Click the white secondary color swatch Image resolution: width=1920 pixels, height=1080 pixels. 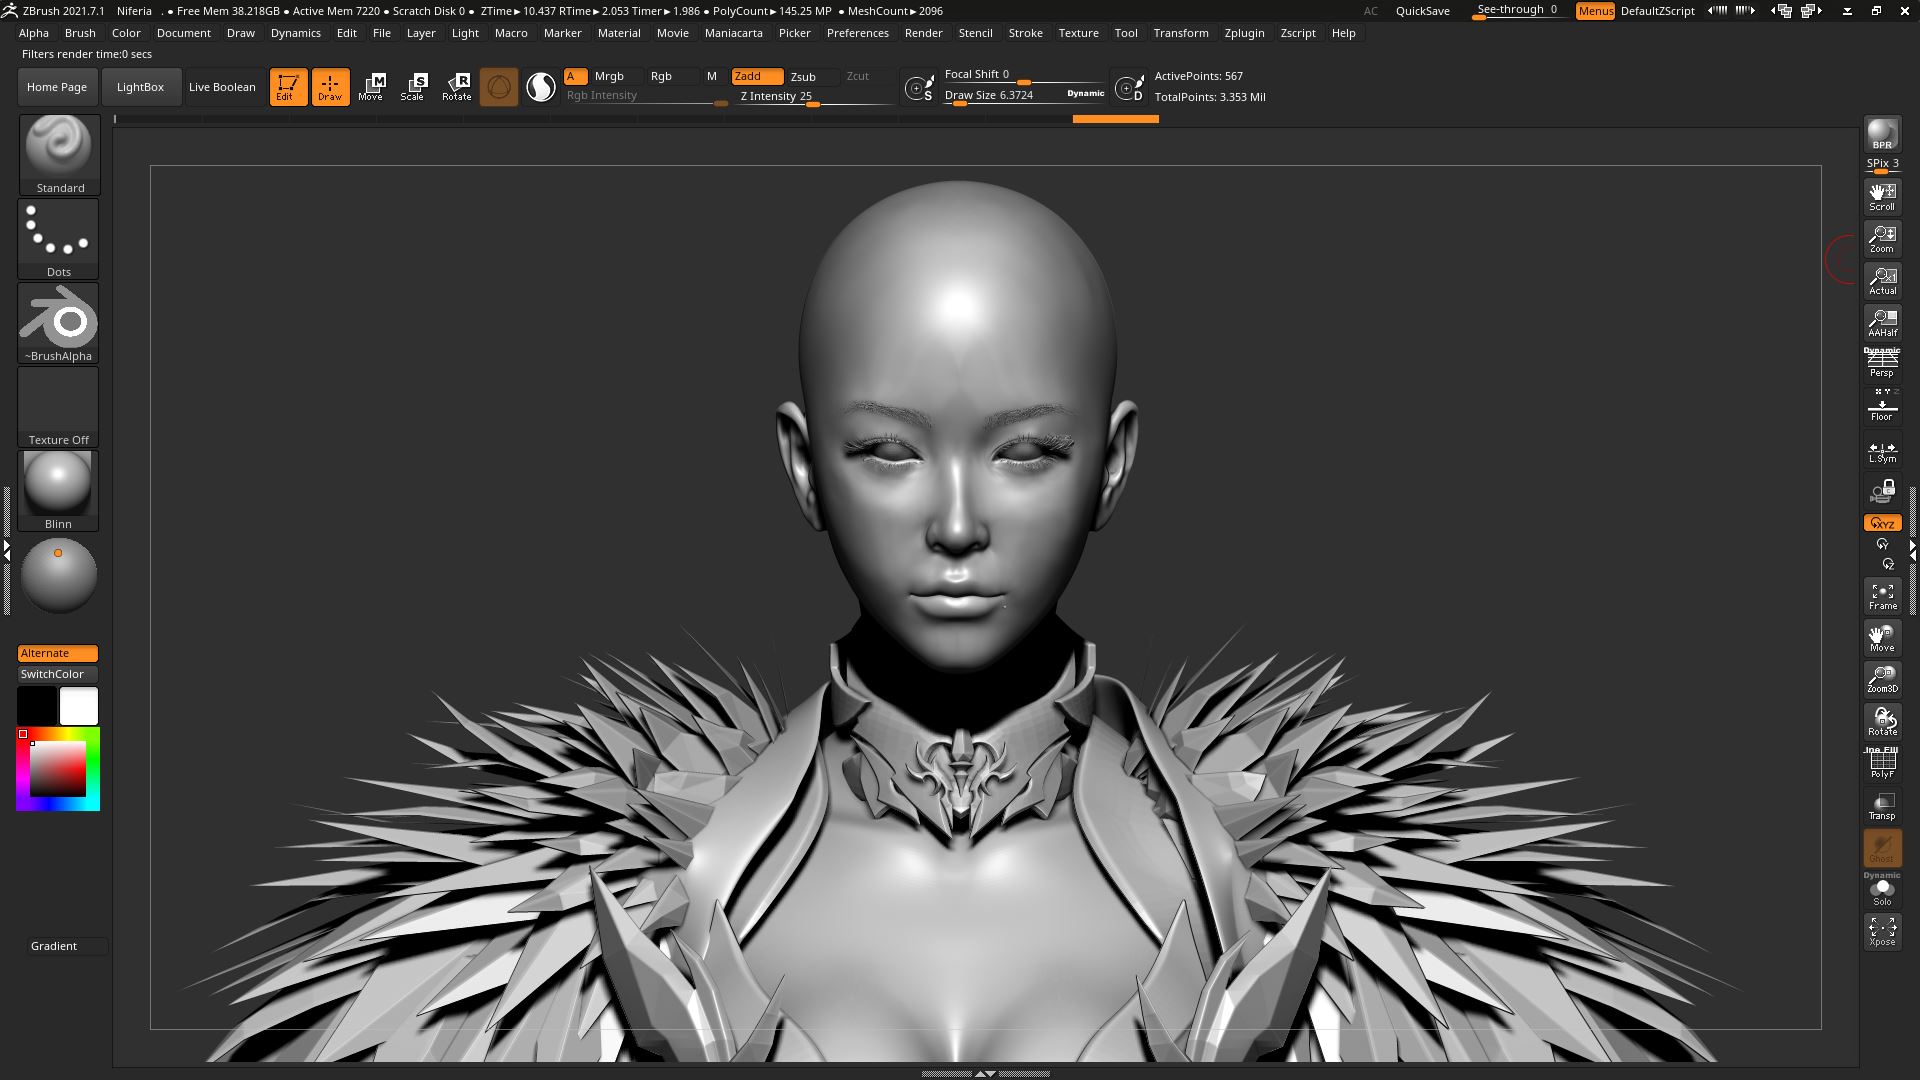(79, 706)
